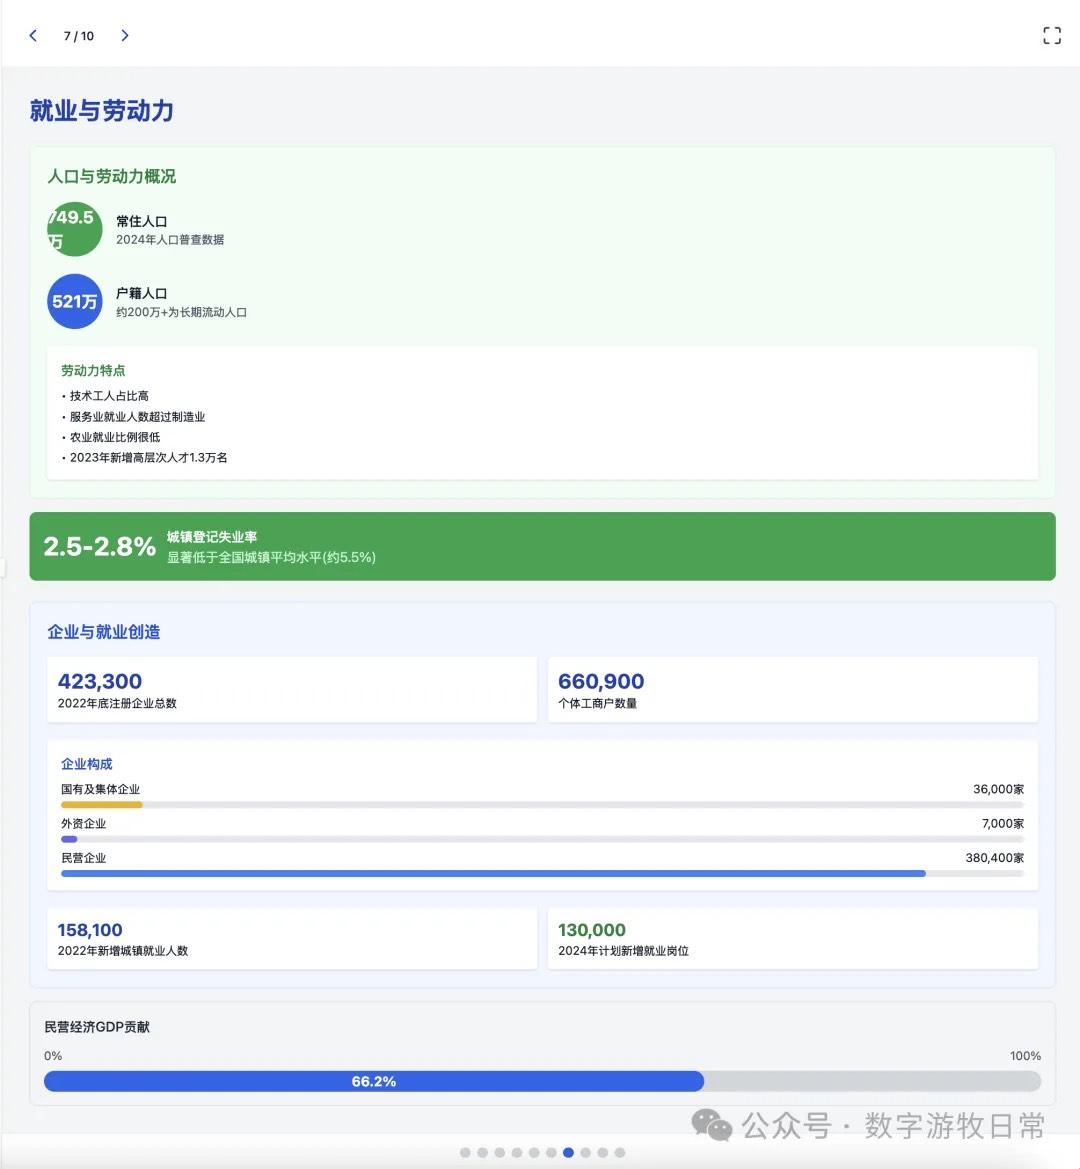Click the next page arrow
The width and height of the screenshot is (1080, 1169).
tap(125, 35)
